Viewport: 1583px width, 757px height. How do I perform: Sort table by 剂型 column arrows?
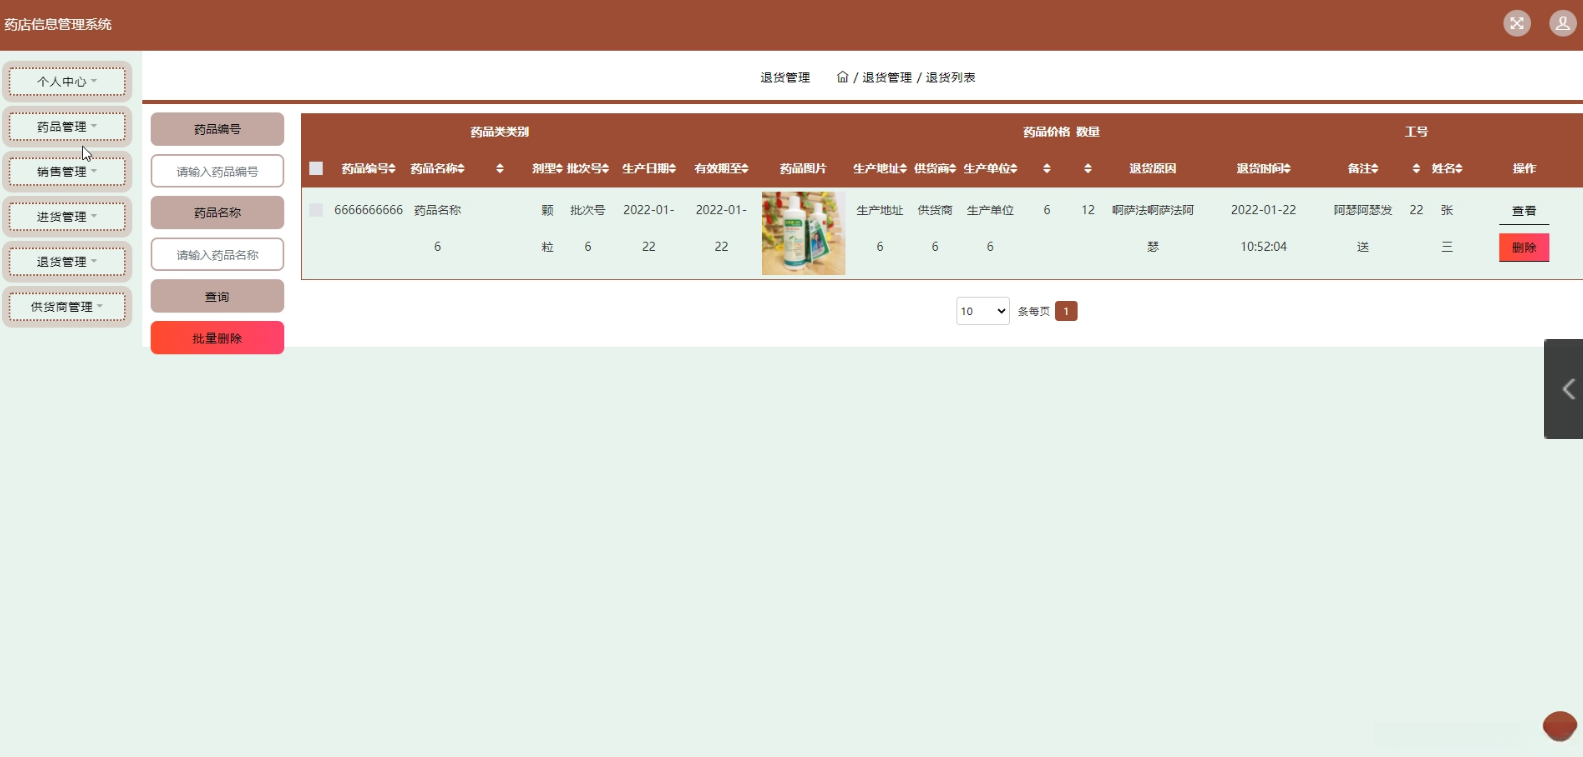click(560, 169)
